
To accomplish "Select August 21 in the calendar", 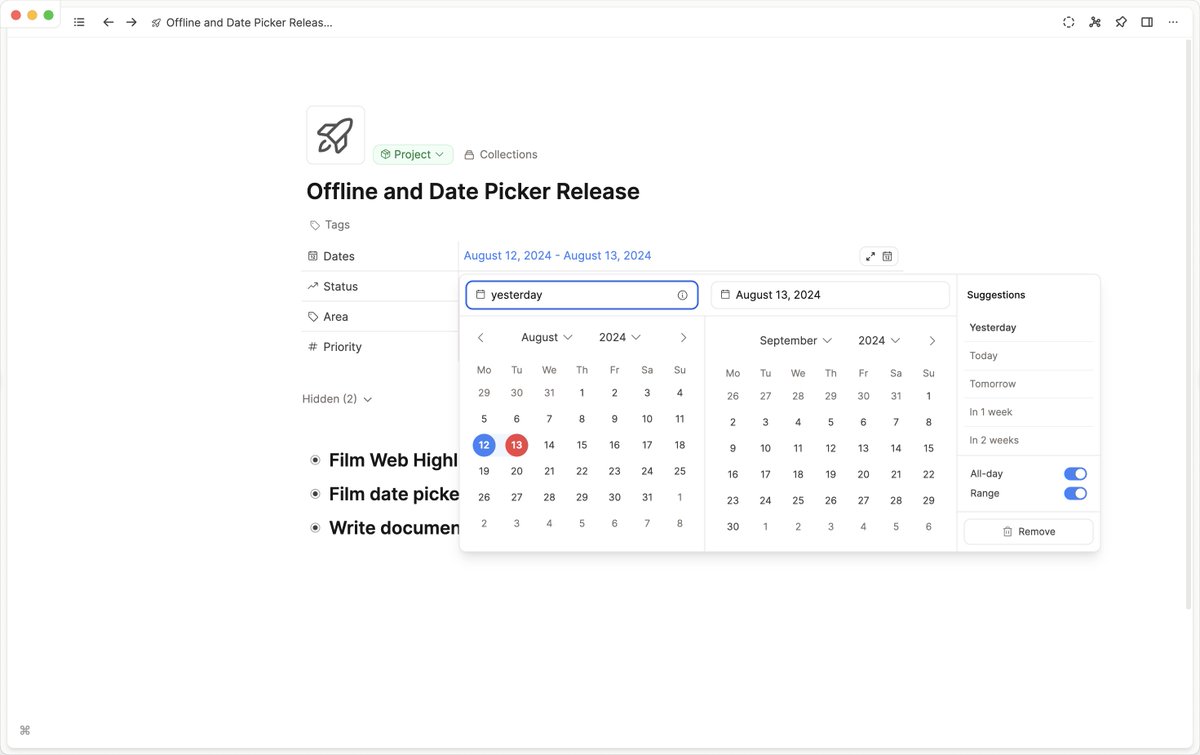I will tap(549, 471).
